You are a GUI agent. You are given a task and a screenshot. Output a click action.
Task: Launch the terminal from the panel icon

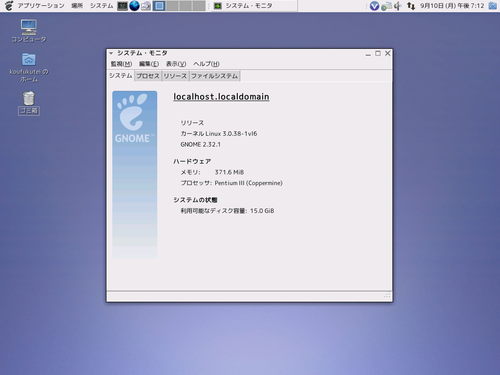click(x=122, y=6)
